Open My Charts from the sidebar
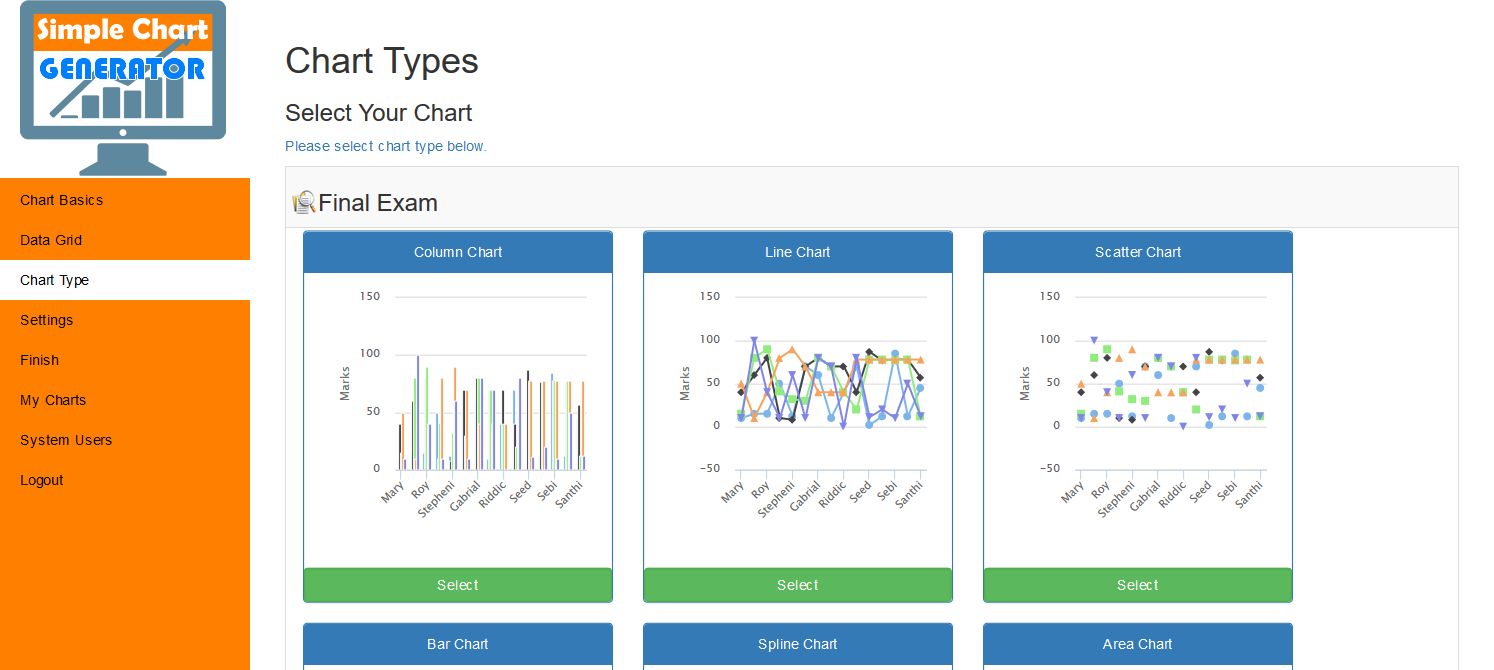The image size is (1494, 670). 53,400
